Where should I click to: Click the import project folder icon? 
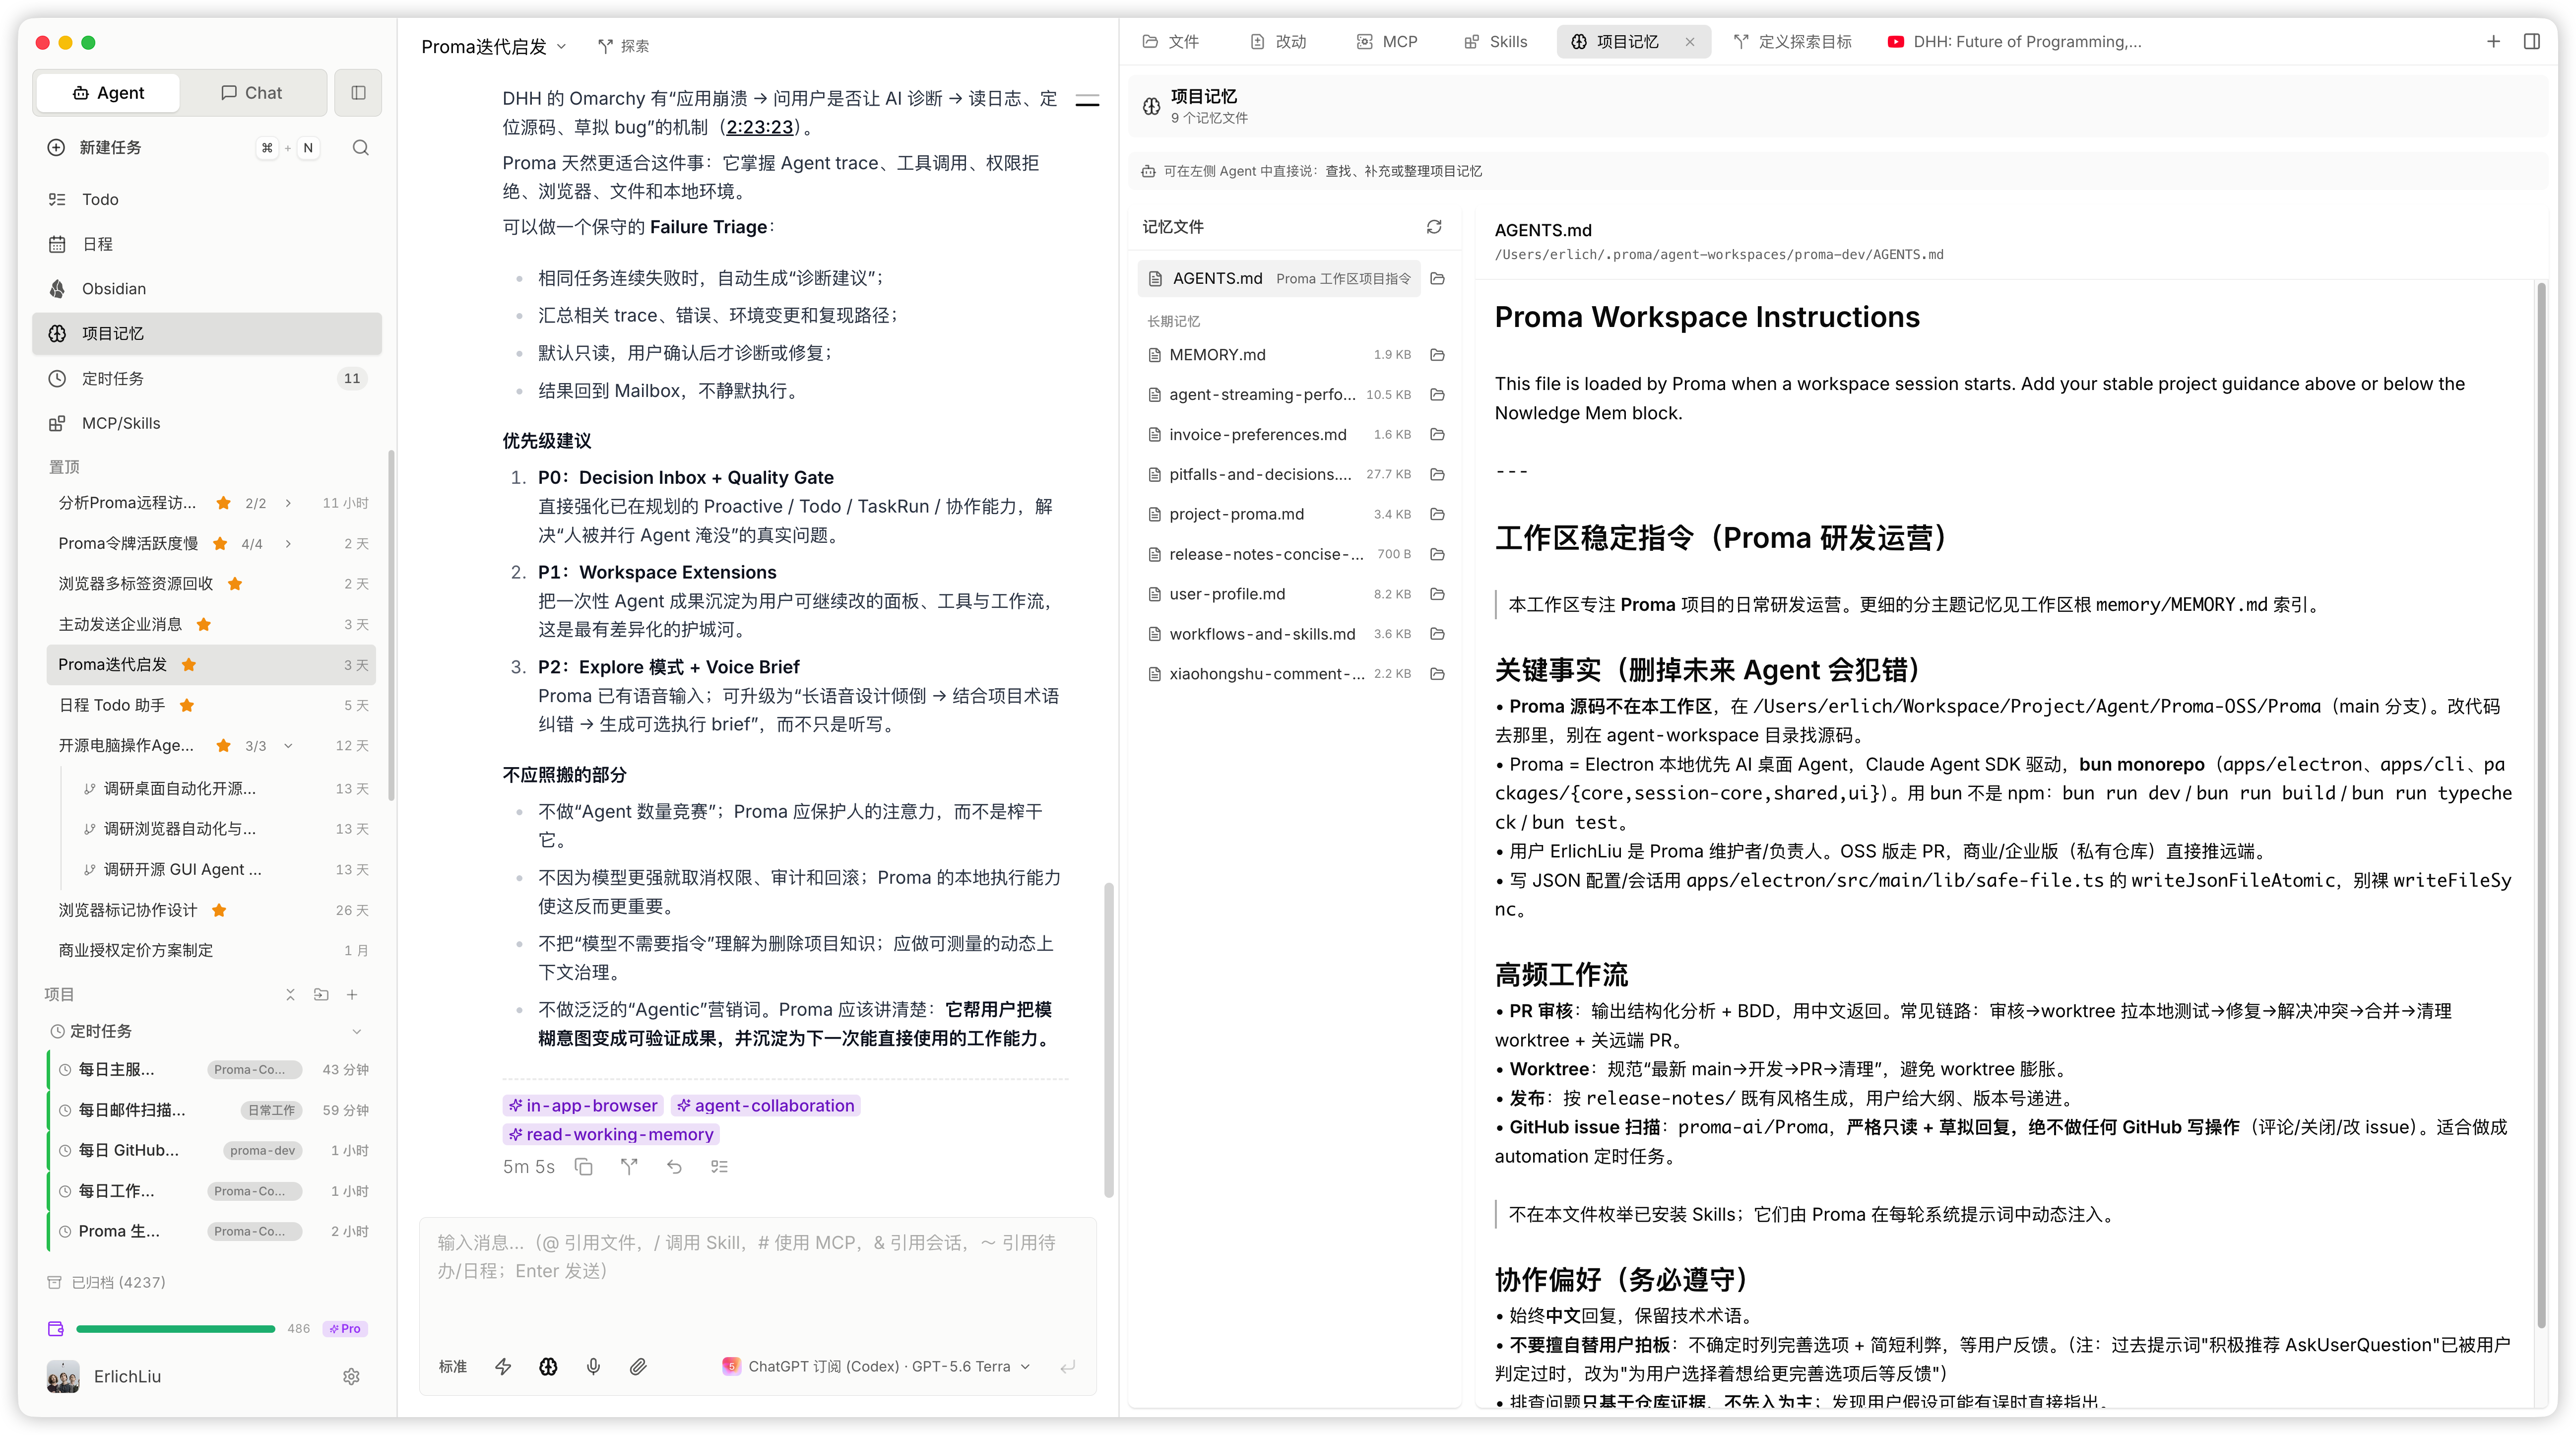coord(321,994)
